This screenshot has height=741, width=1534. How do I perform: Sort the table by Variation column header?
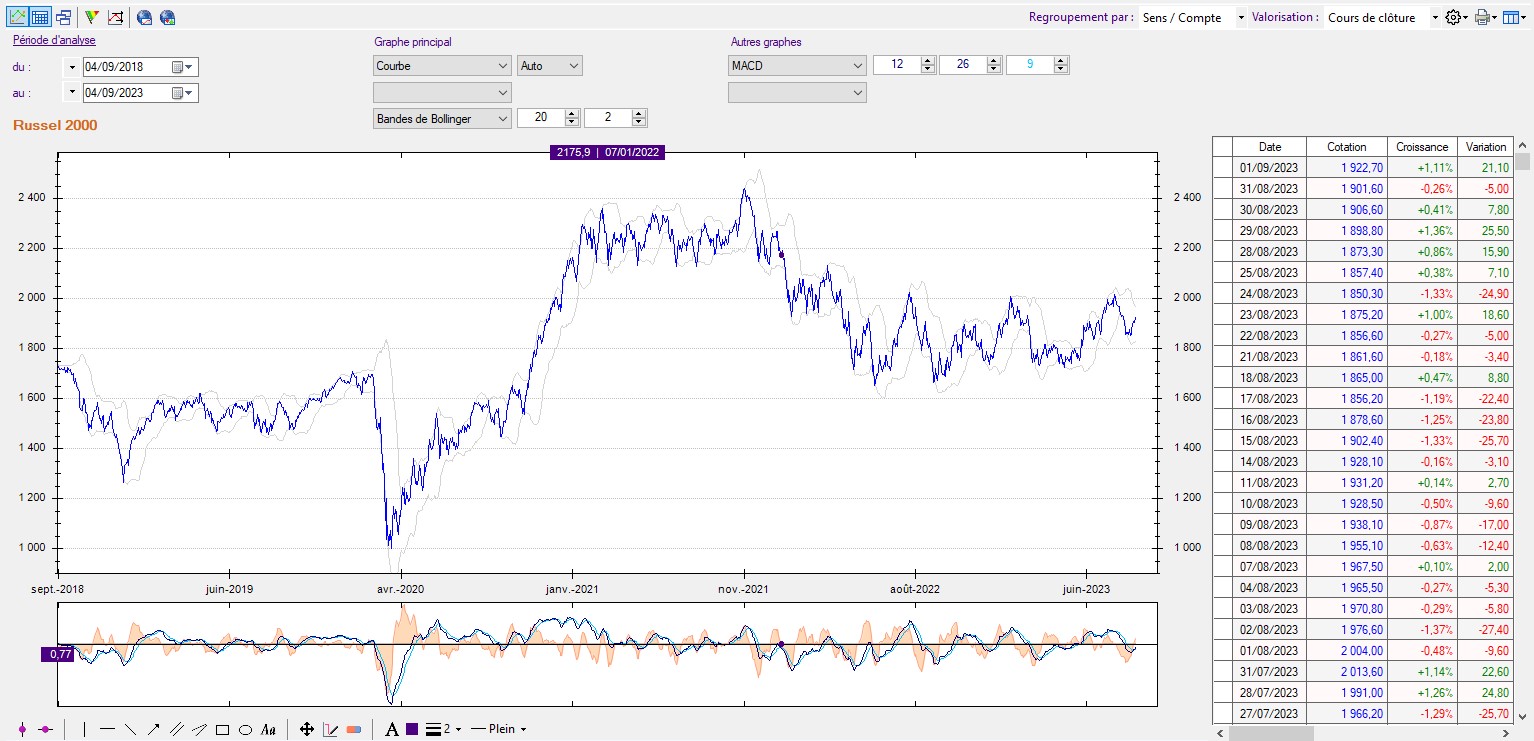tap(1485, 146)
